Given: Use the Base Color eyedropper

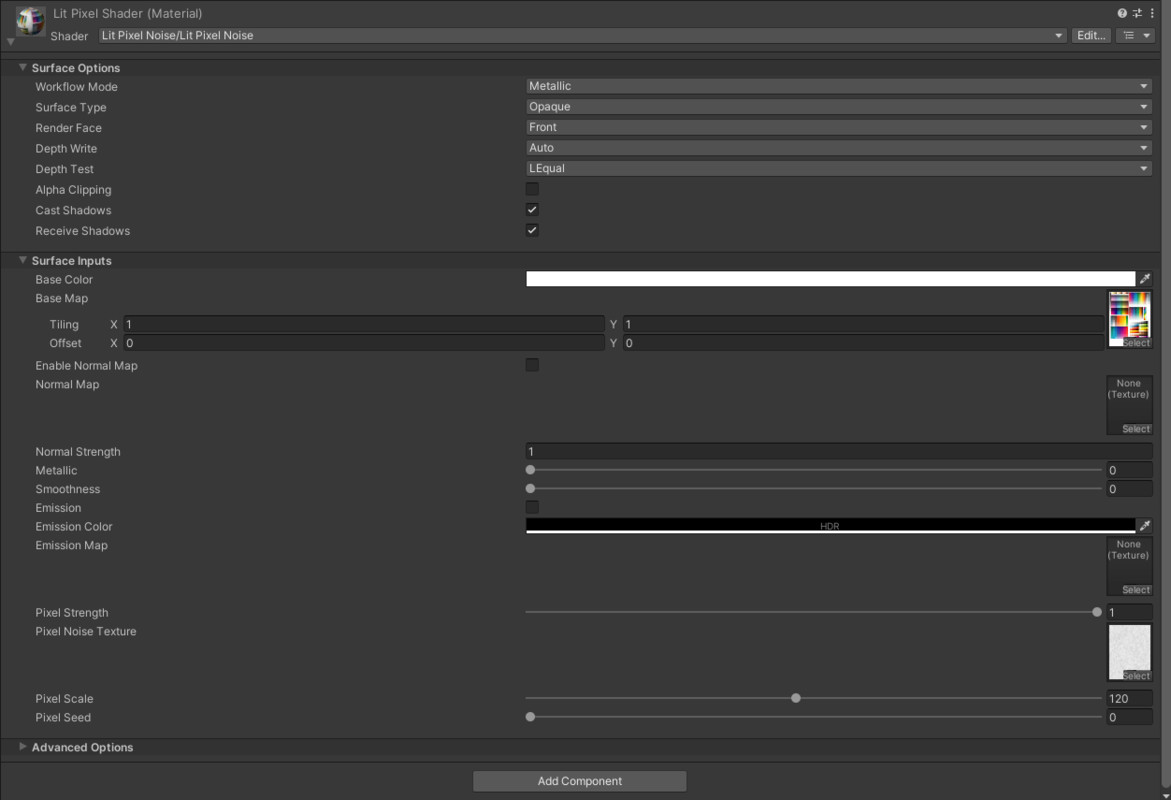Looking at the screenshot, I should pos(1145,279).
